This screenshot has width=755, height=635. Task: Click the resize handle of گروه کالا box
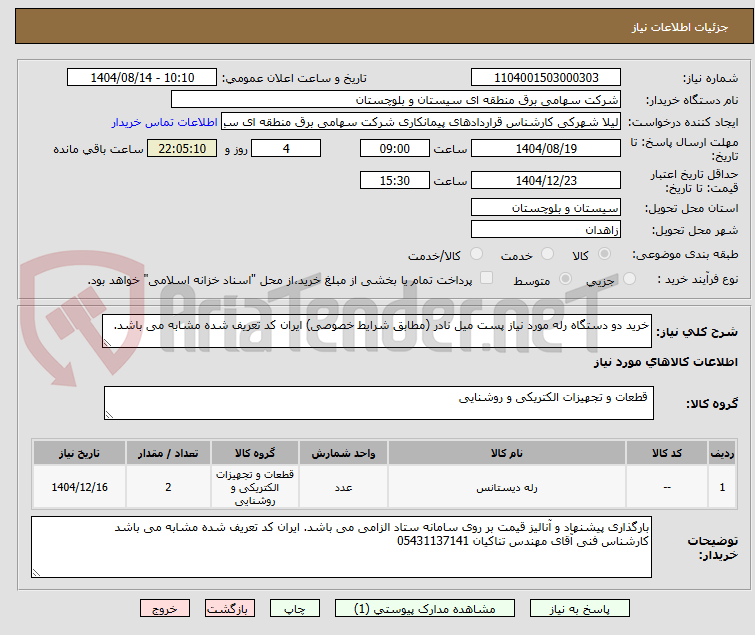coord(109,415)
